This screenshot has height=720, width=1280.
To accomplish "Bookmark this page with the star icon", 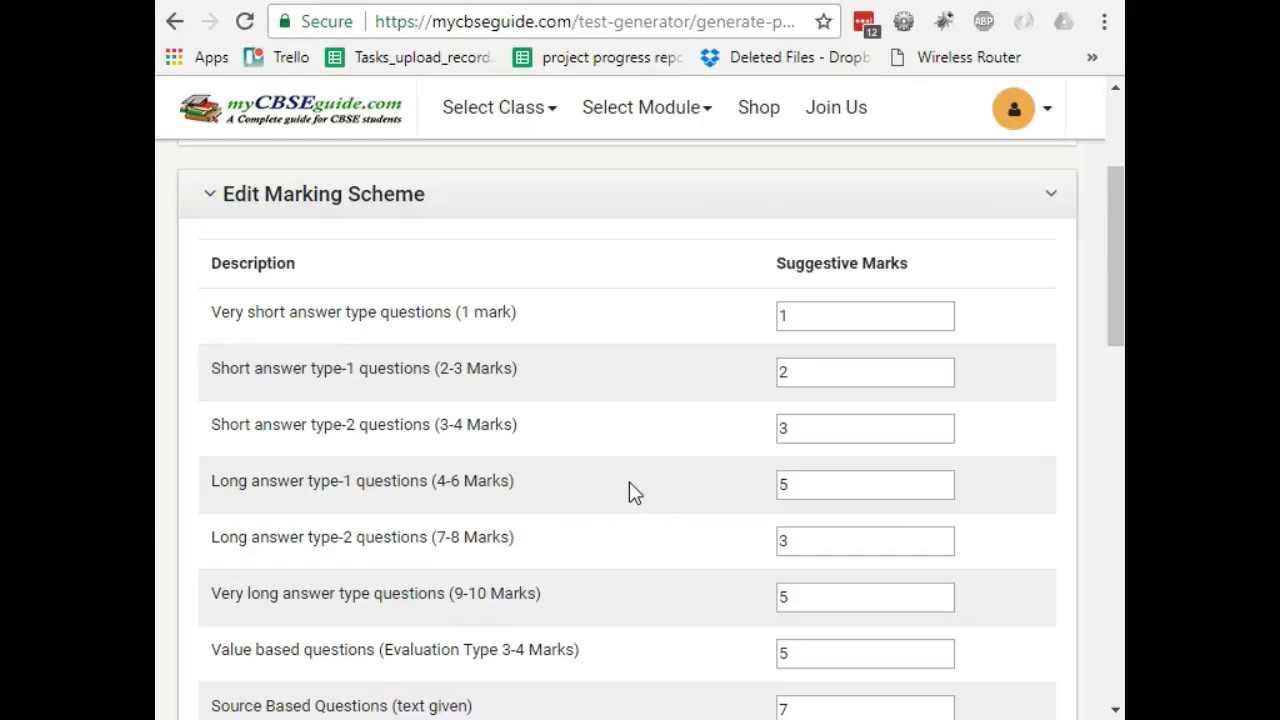I will [823, 21].
